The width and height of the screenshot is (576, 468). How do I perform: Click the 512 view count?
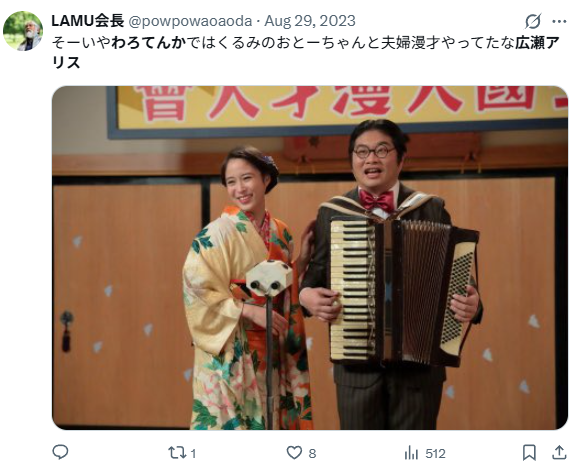click(435, 454)
